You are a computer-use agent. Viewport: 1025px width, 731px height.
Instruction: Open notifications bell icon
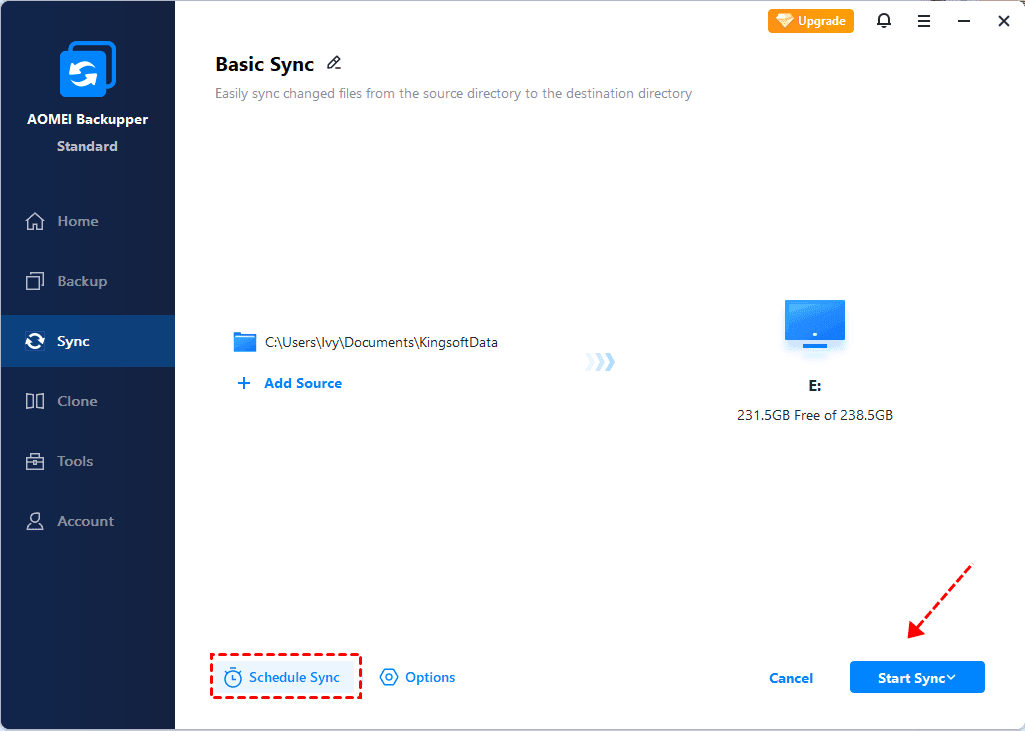tap(884, 21)
